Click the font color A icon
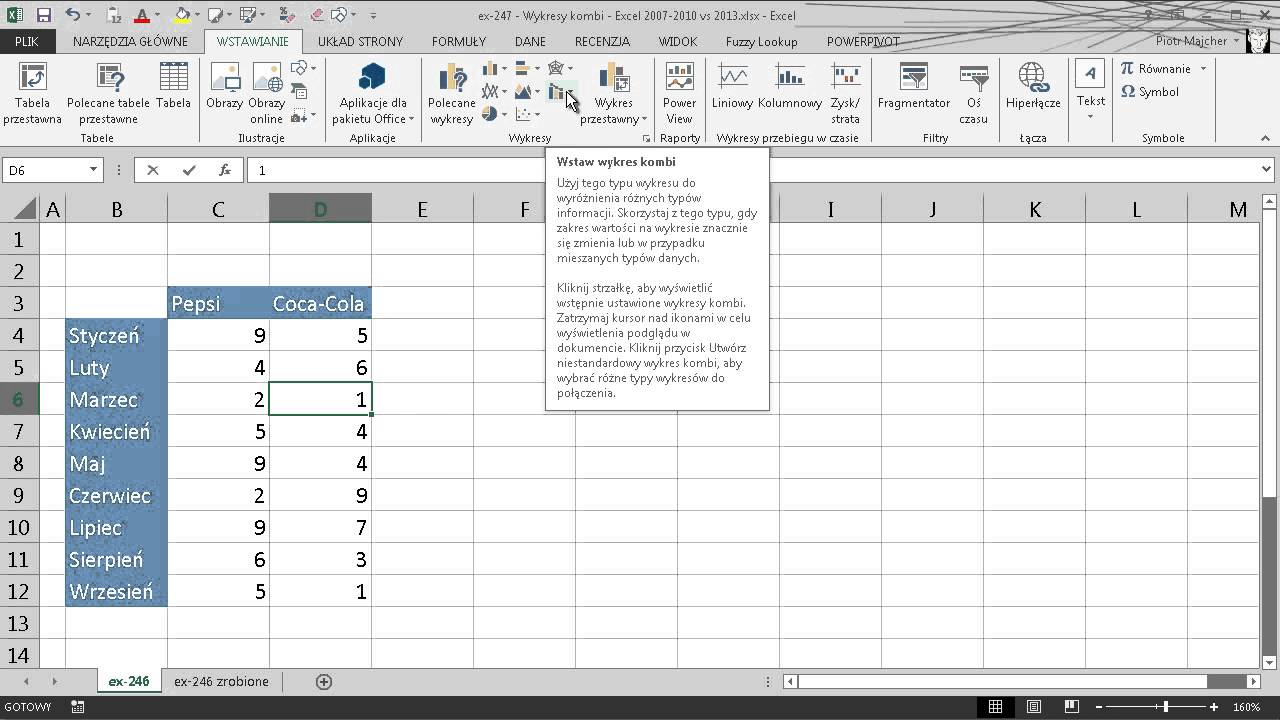1280x720 pixels. coord(141,15)
